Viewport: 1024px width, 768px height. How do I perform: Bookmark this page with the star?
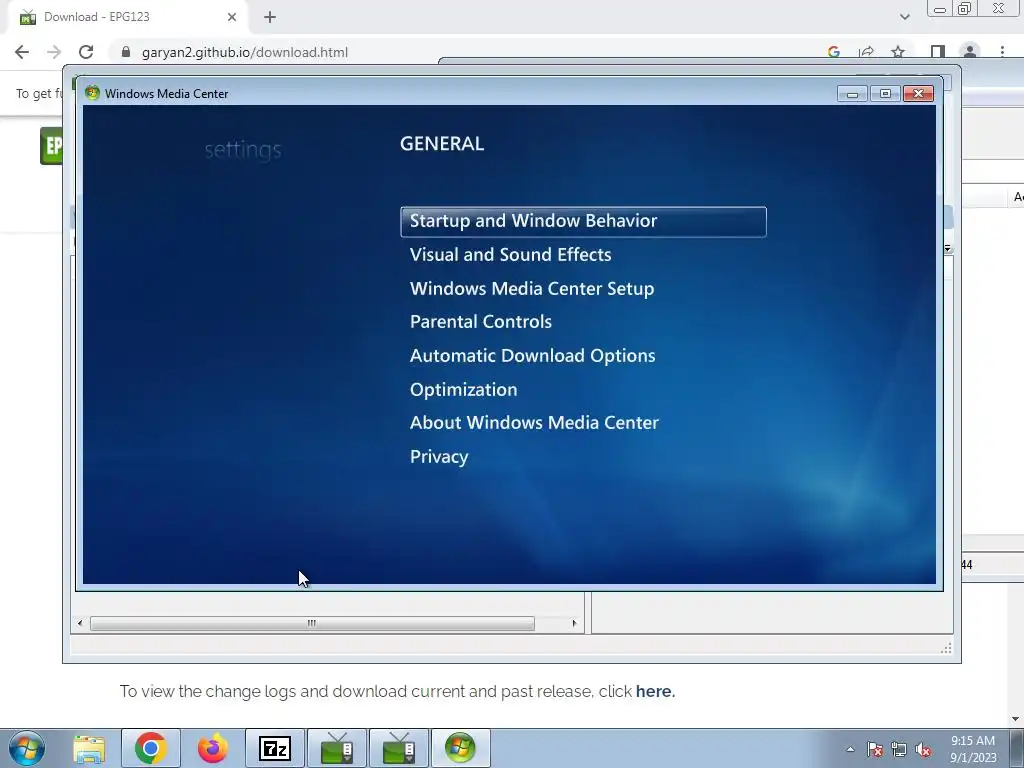click(x=898, y=52)
